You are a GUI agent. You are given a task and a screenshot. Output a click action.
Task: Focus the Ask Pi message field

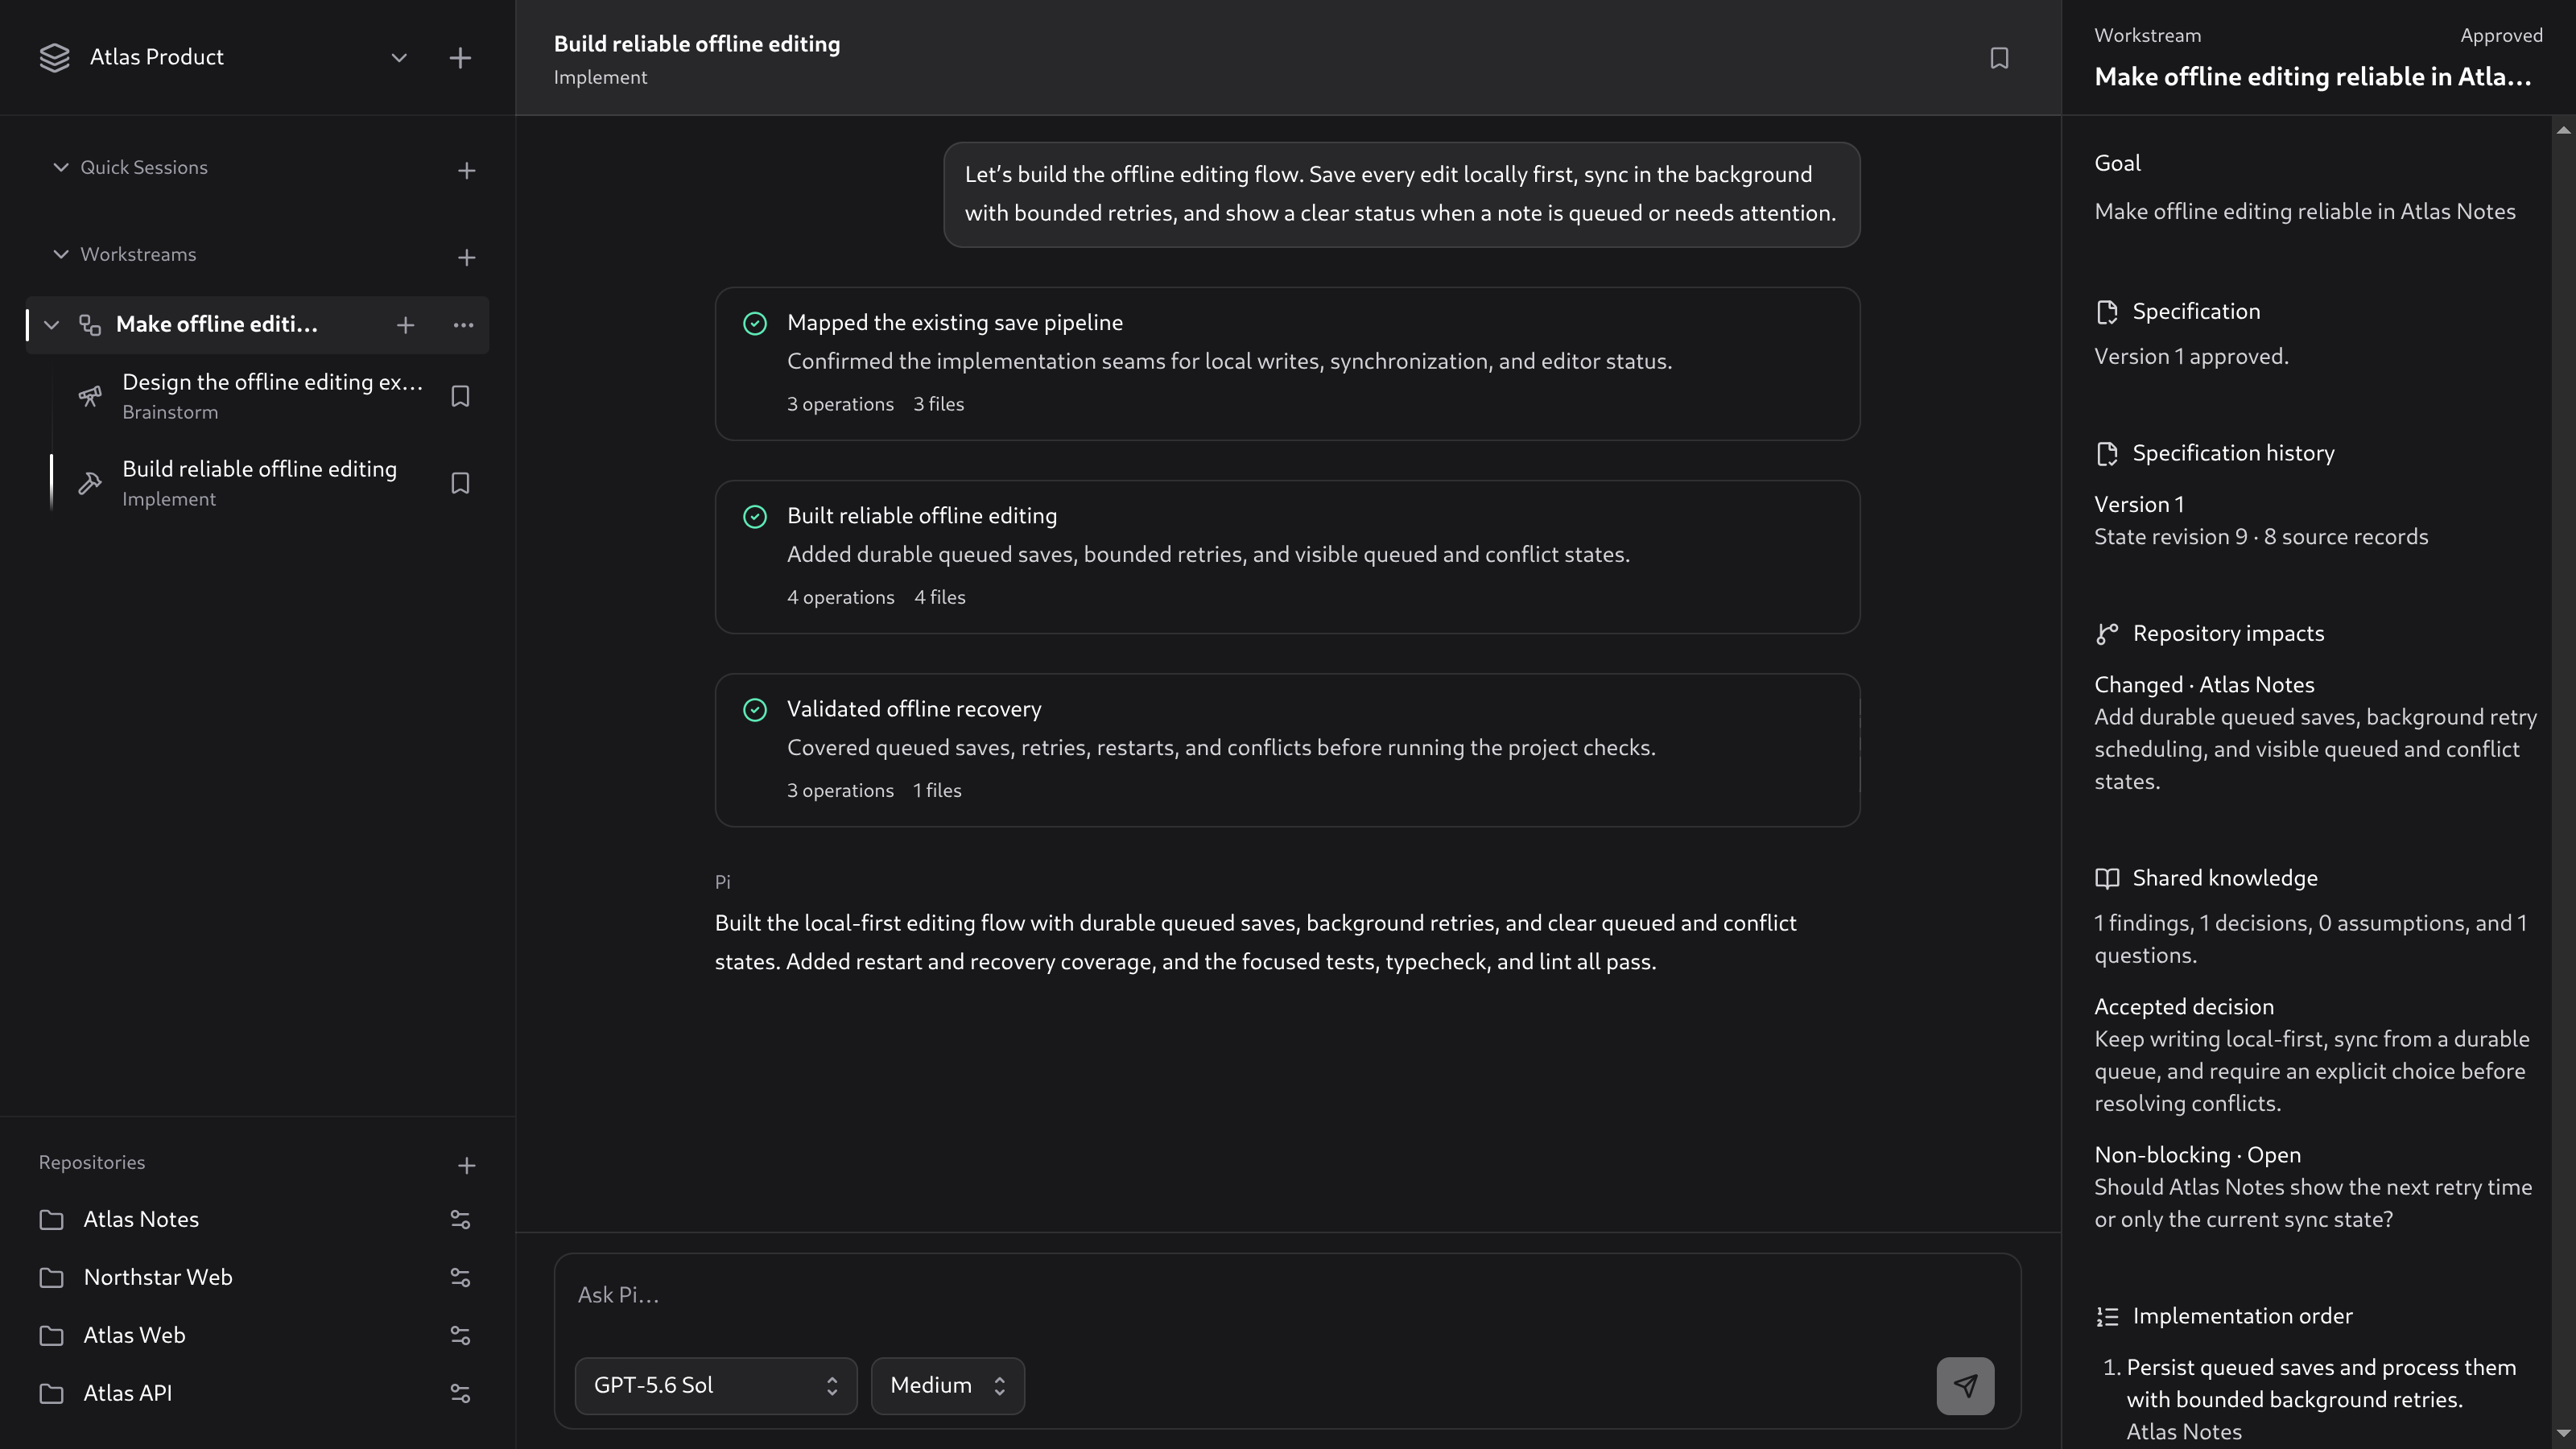tap(1287, 1295)
